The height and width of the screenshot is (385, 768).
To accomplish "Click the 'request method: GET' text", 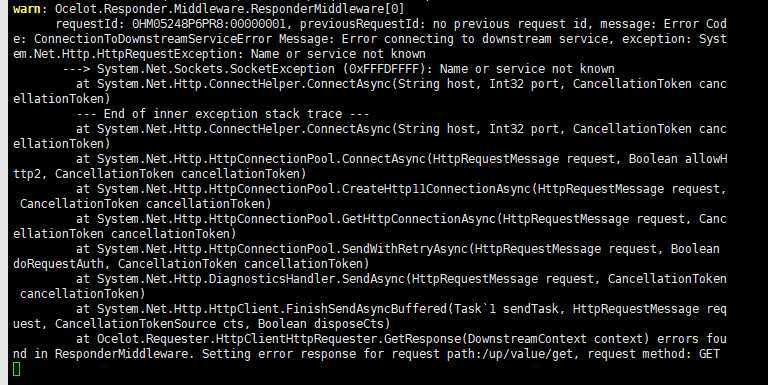I will pos(654,354).
